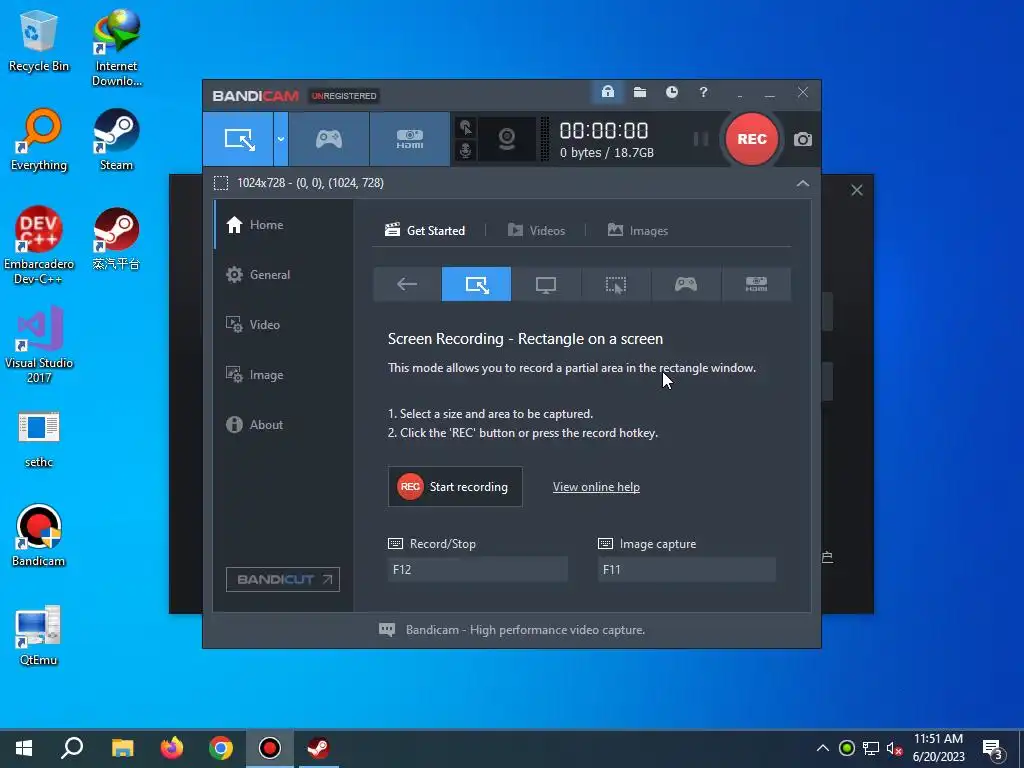Toggle microphone recording icon
The image size is (1024, 768).
click(x=466, y=151)
